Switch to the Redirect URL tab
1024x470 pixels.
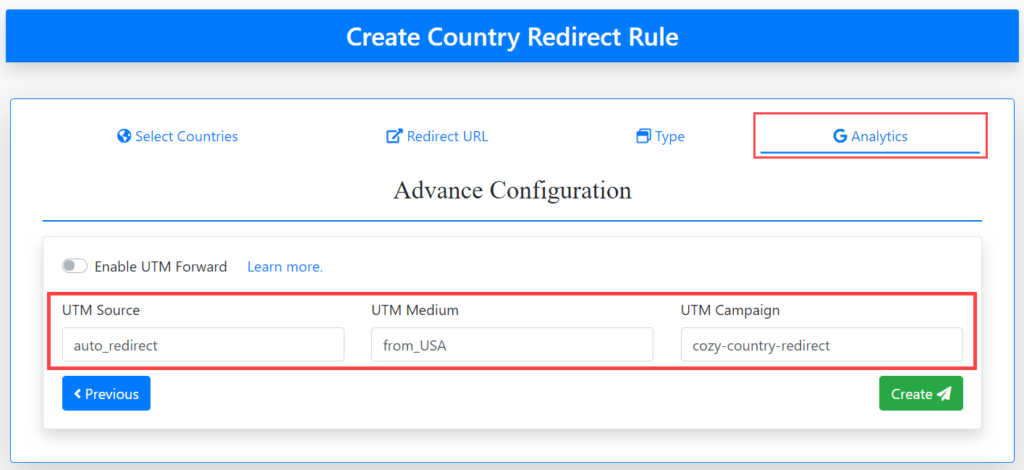[x=438, y=136]
